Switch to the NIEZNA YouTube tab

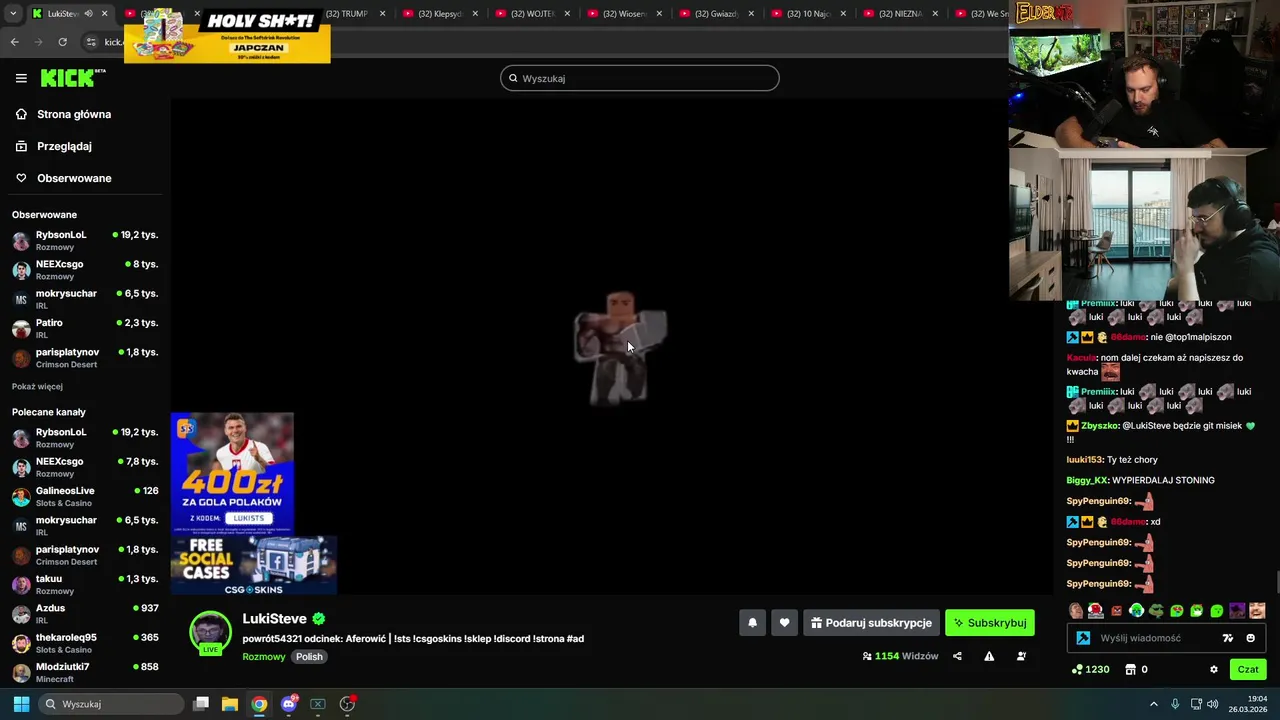point(900,14)
